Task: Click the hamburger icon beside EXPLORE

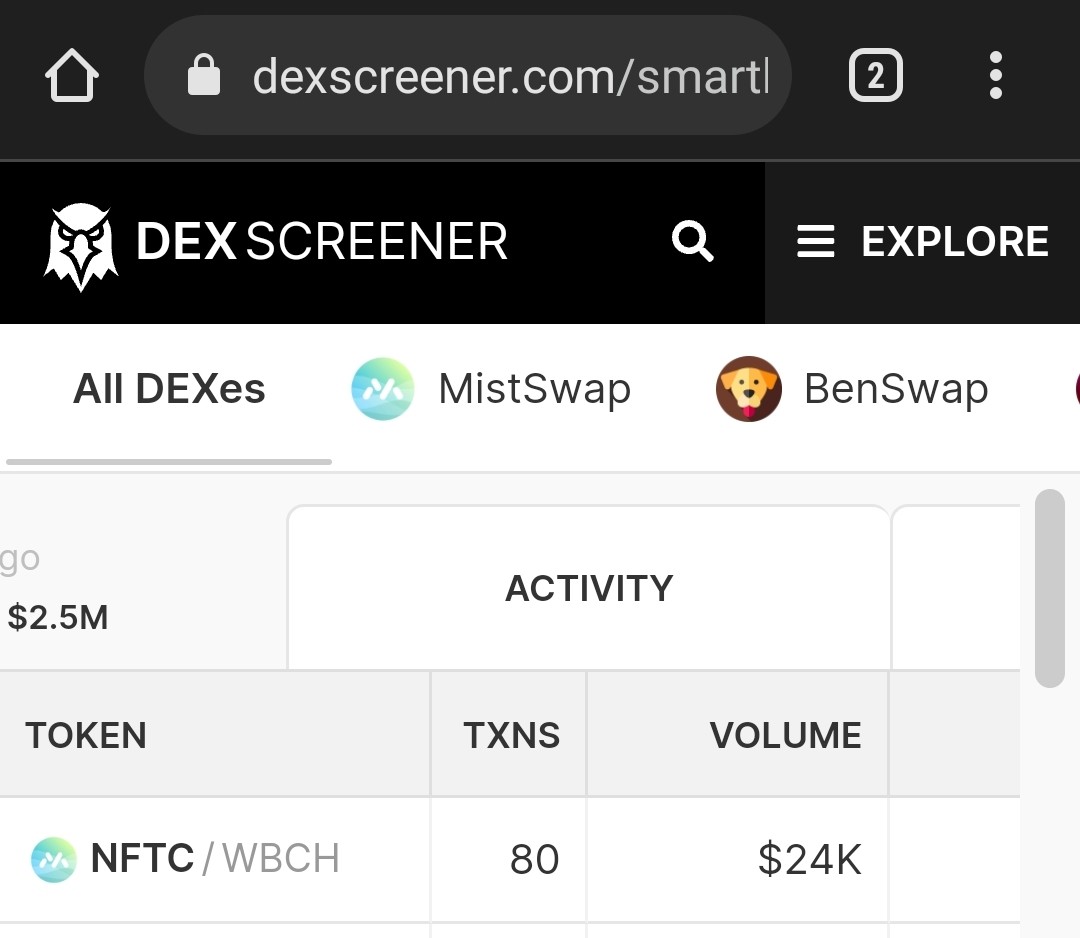Action: (x=816, y=241)
